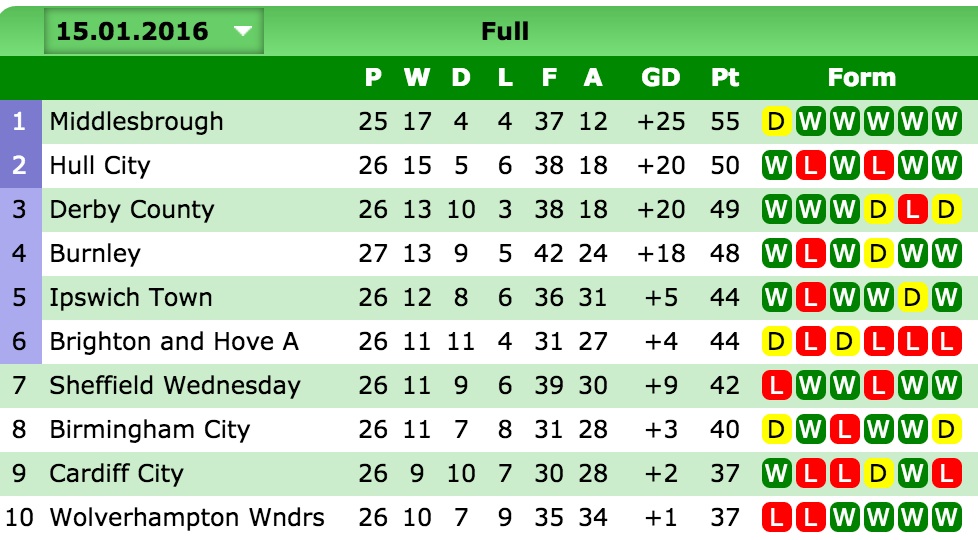Open the 15.01.2016 date dropdown

(x=154, y=31)
